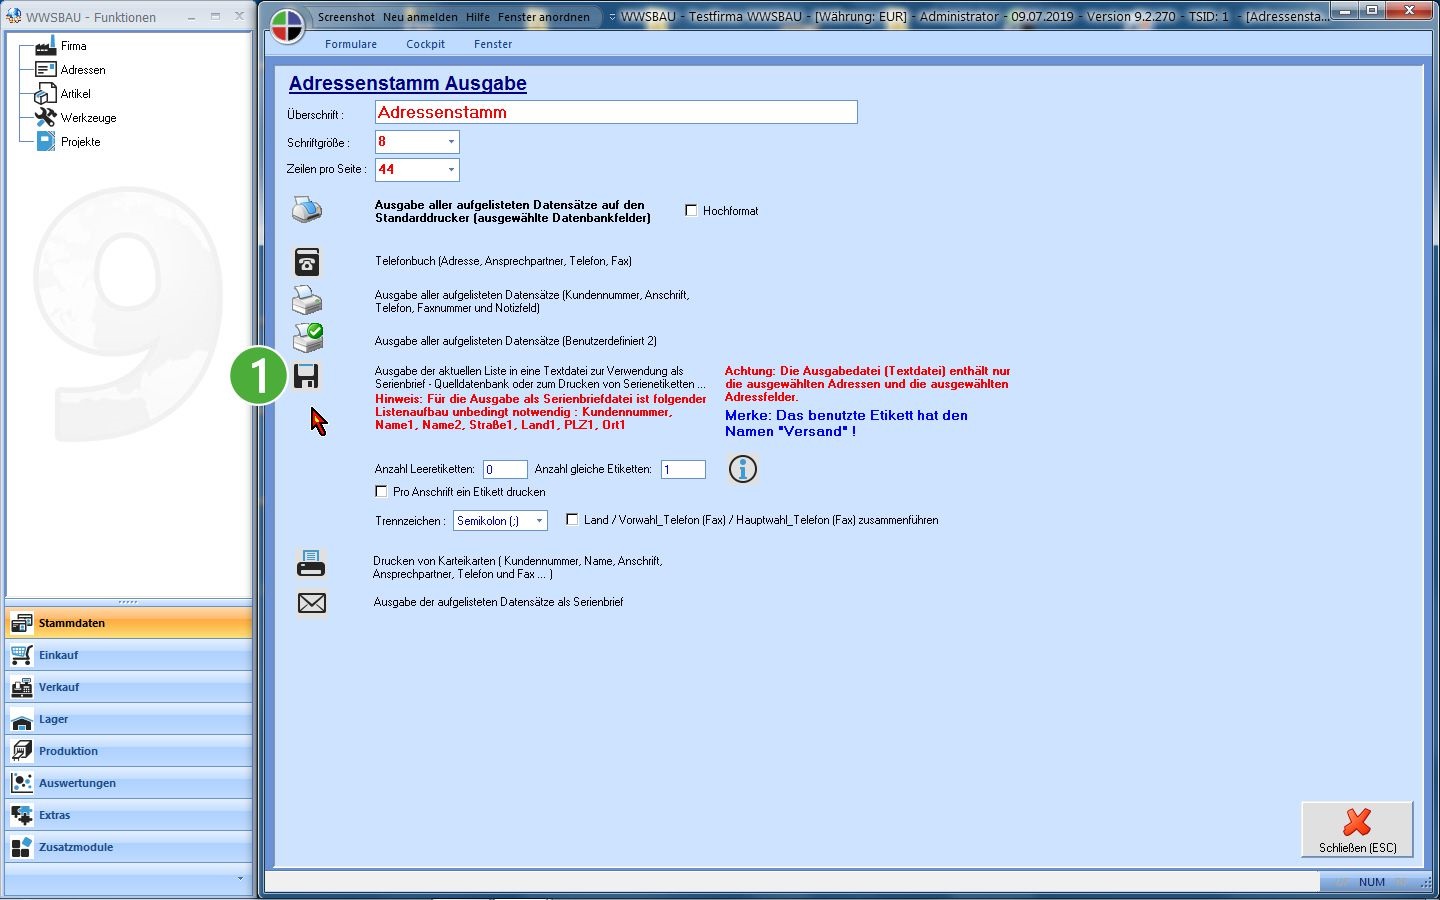Toggle Land / Vorwahl_Telefon zusammenführen checkbox
This screenshot has width=1440, height=900.
click(x=572, y=520)
